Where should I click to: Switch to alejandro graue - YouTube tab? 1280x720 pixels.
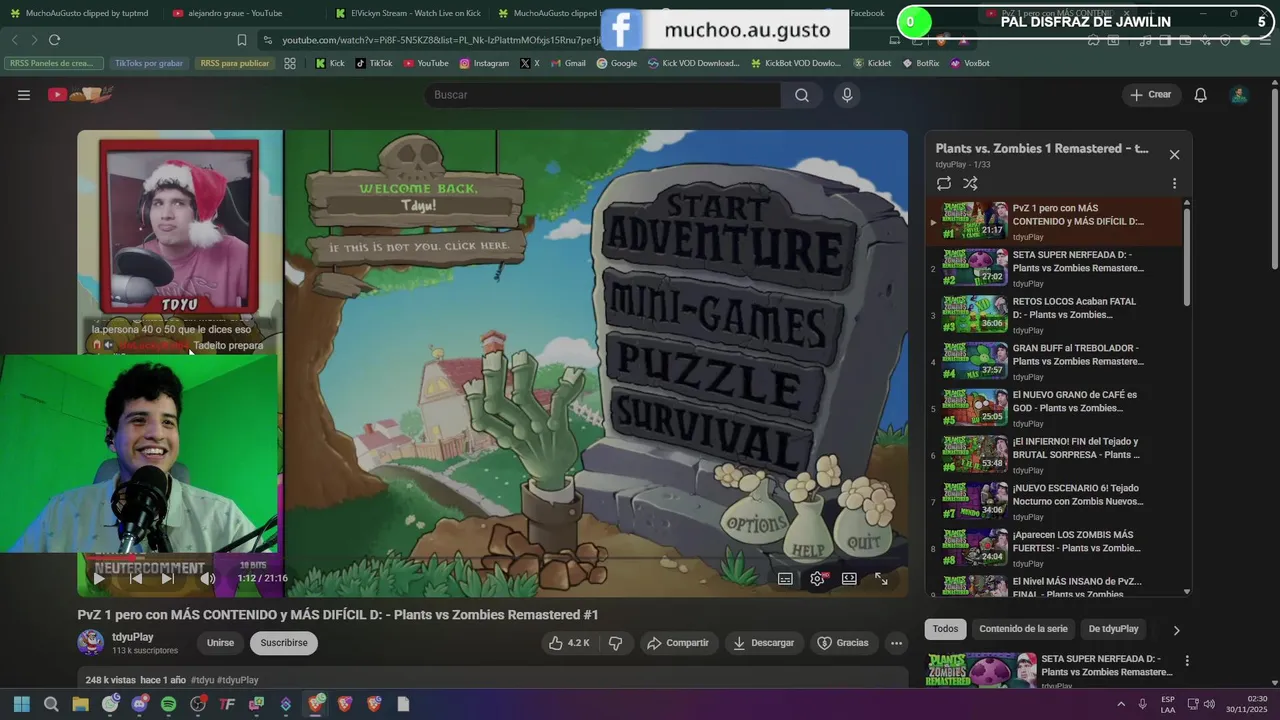click(236, 13)
